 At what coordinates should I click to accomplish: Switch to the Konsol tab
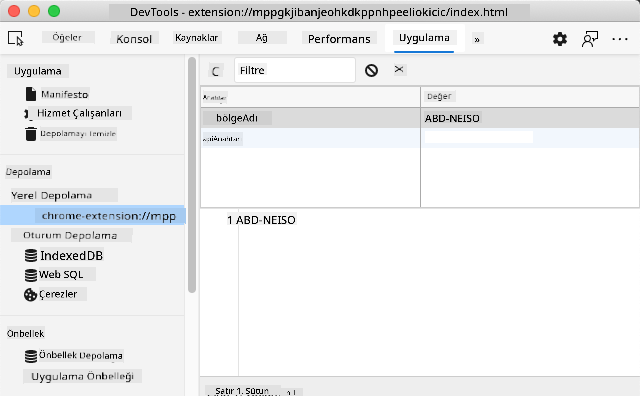click(134, 39)
